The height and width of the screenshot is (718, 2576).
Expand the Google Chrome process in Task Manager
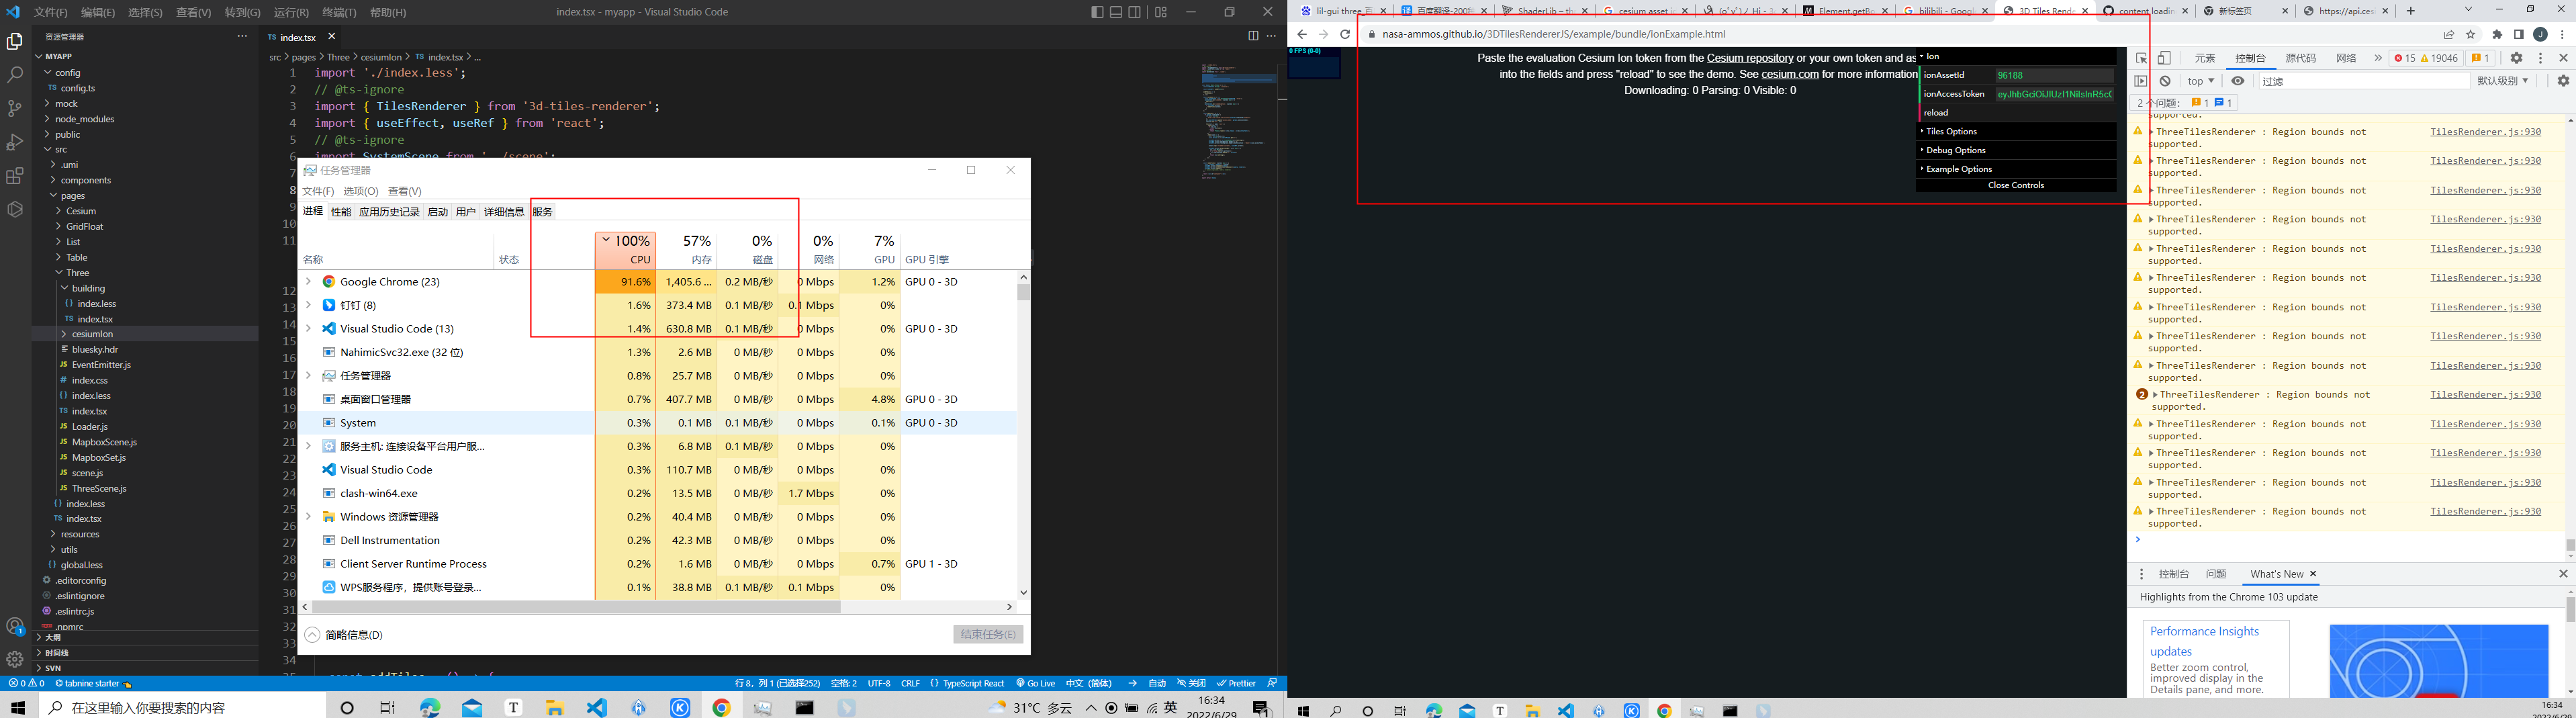[x=309, y=281]
